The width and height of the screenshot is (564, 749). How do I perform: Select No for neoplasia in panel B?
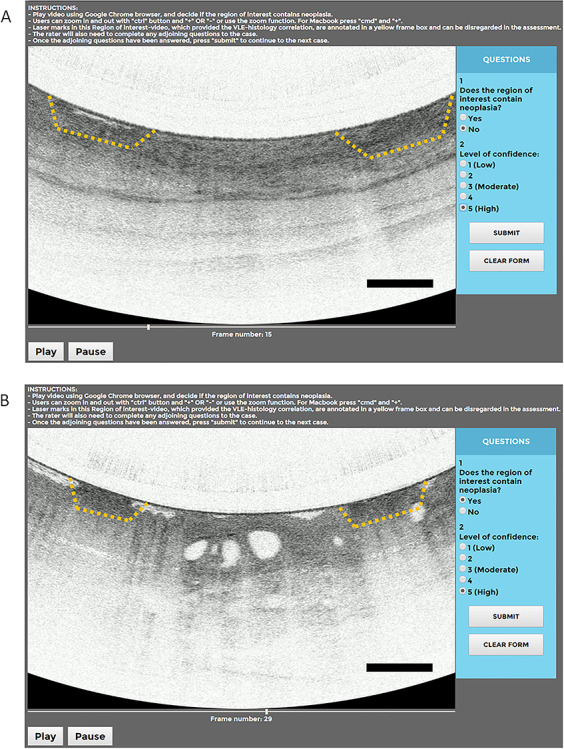coord(462,511)
